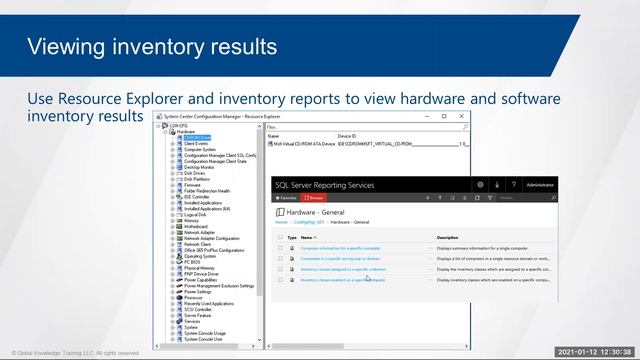640x360 pixels.
Task: Check box for Computer information for a specific computer
Action: coord(280,248)
